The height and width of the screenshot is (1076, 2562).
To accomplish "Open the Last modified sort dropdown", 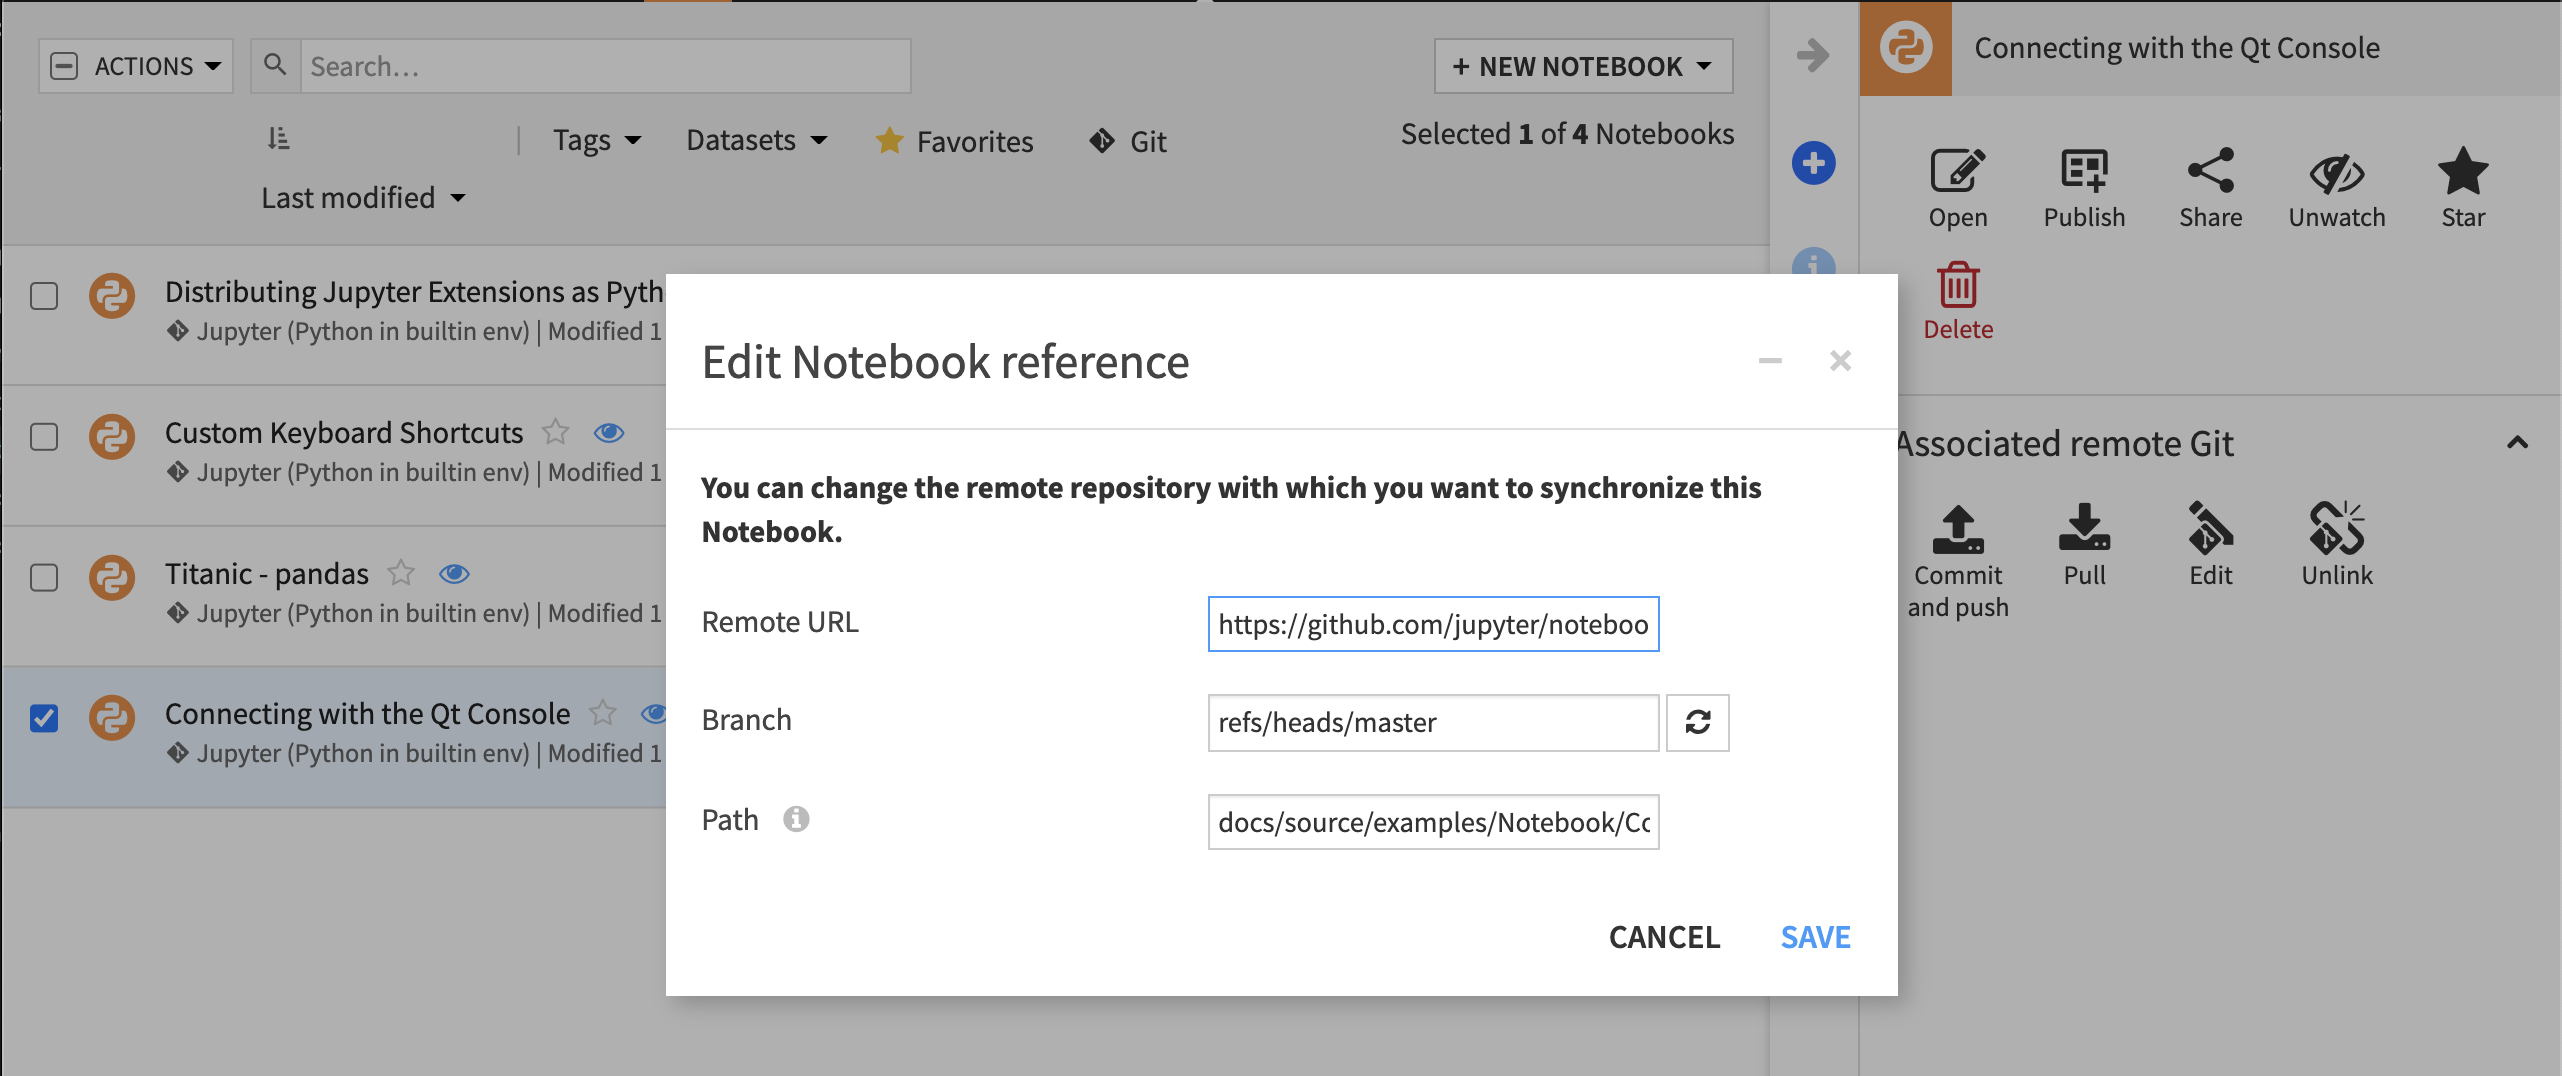I will pos(363,198).
